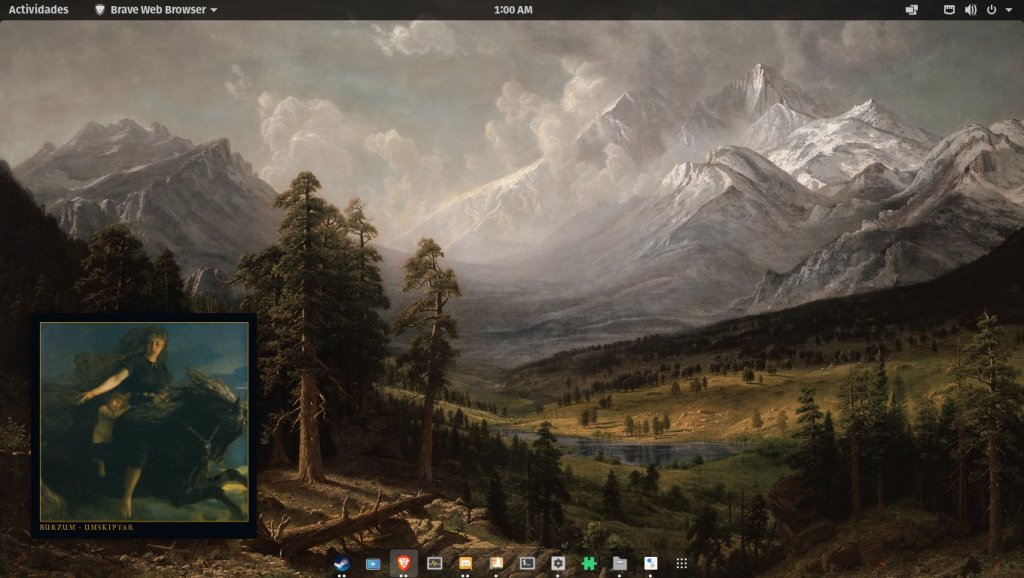This screenshot has width=1024, height=578.
Task: Launch Brave browser from the dock
Action: [x=404, y=563]
